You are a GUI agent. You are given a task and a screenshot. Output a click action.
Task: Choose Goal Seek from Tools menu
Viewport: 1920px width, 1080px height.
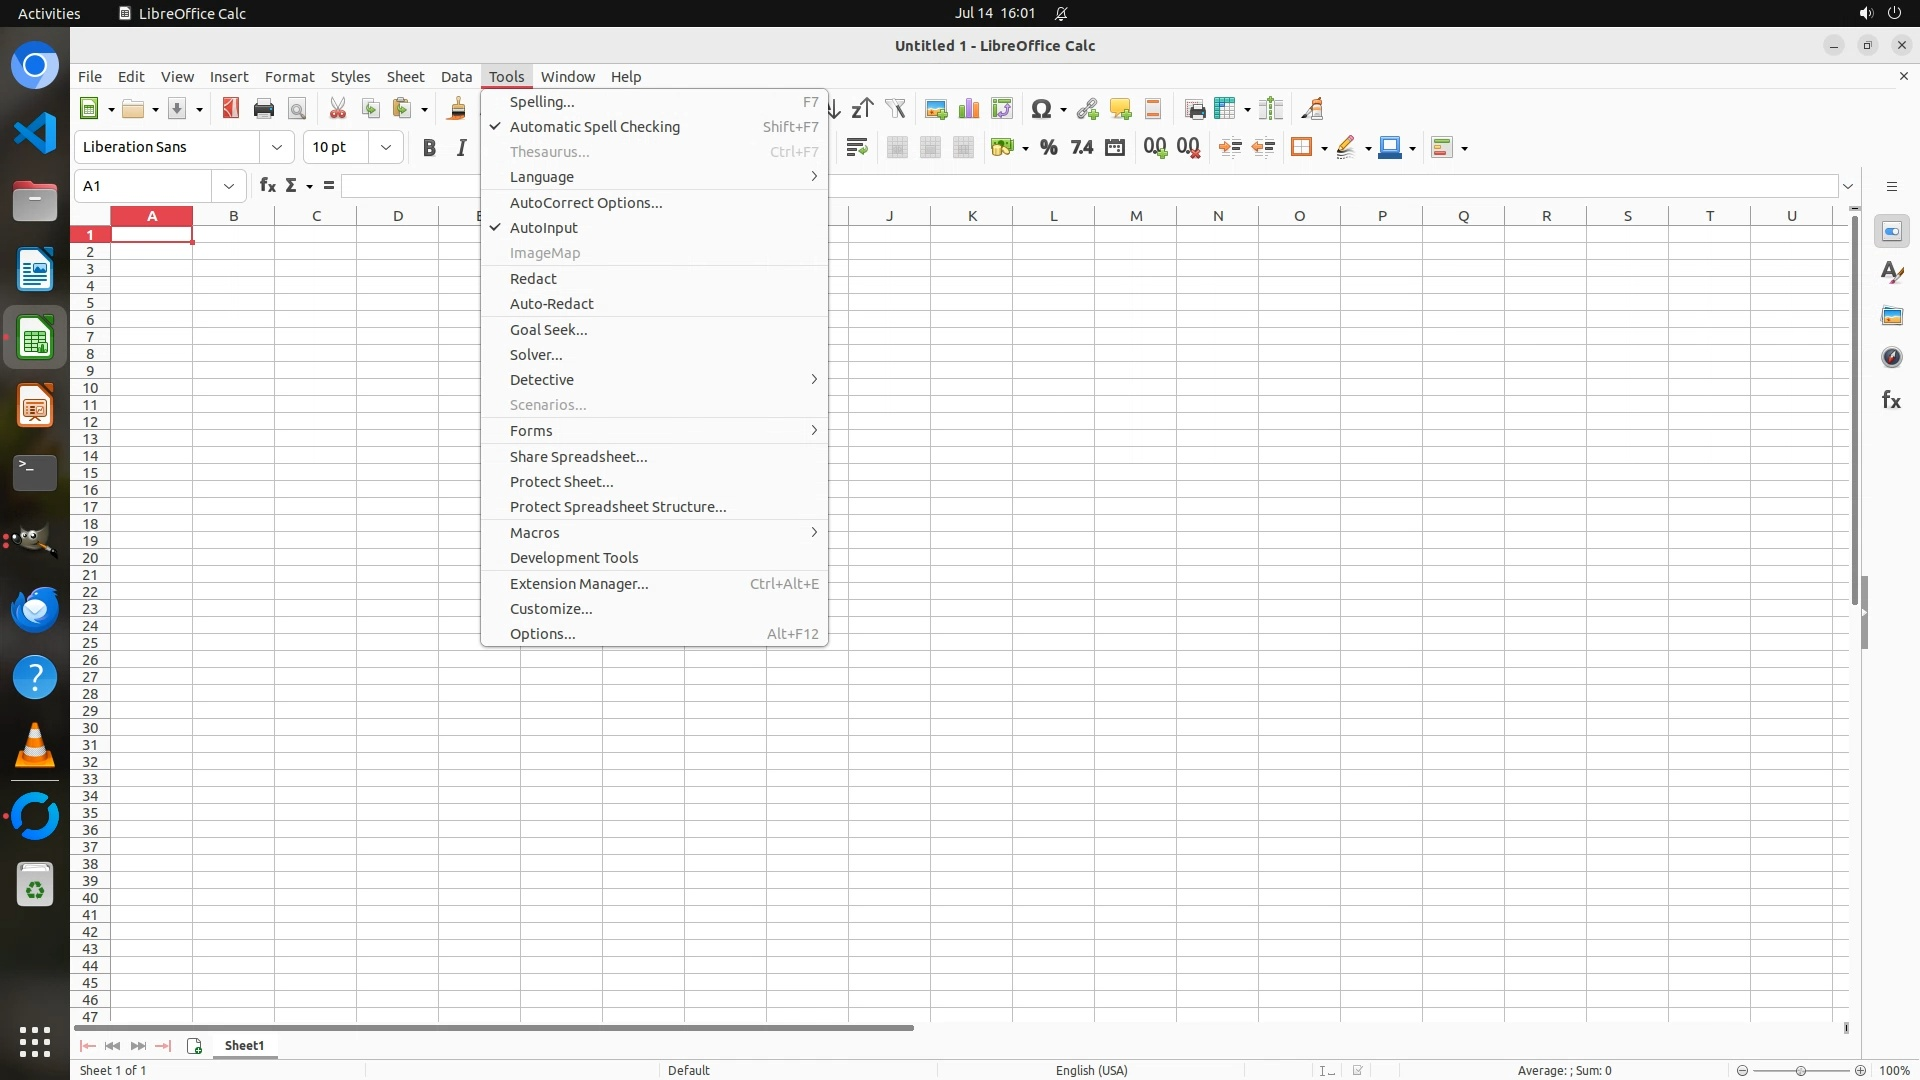pyautogui.click(x=548, y=330)
